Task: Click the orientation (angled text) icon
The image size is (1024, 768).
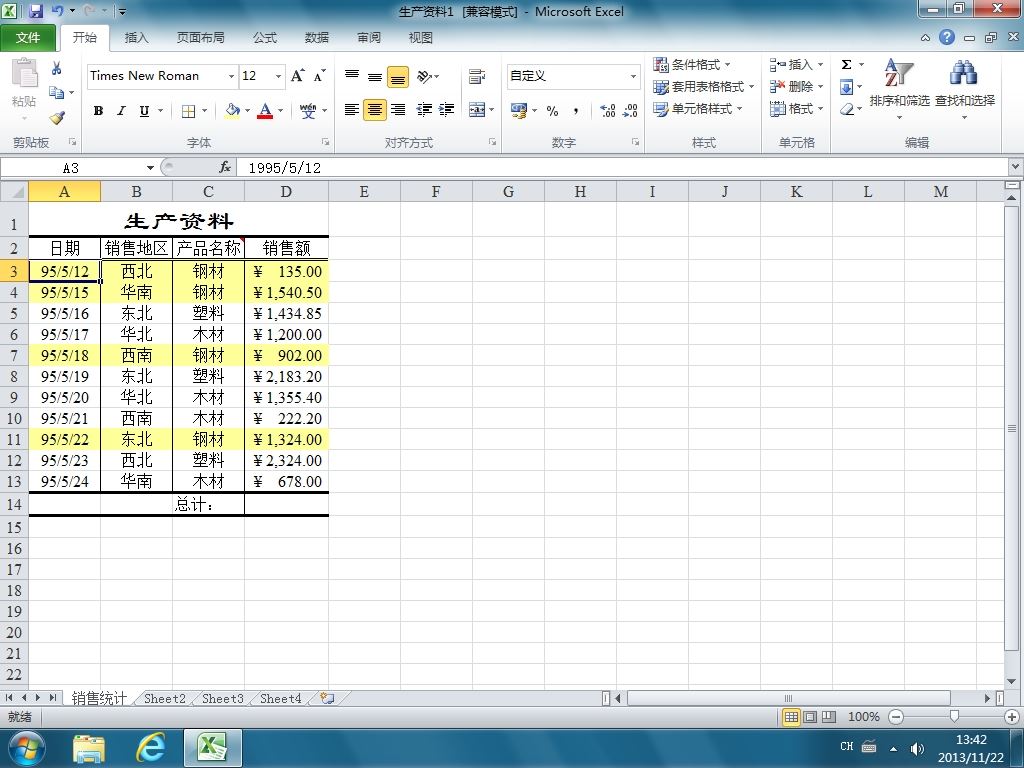Action: pyautogui.click(x=425, y=76)
